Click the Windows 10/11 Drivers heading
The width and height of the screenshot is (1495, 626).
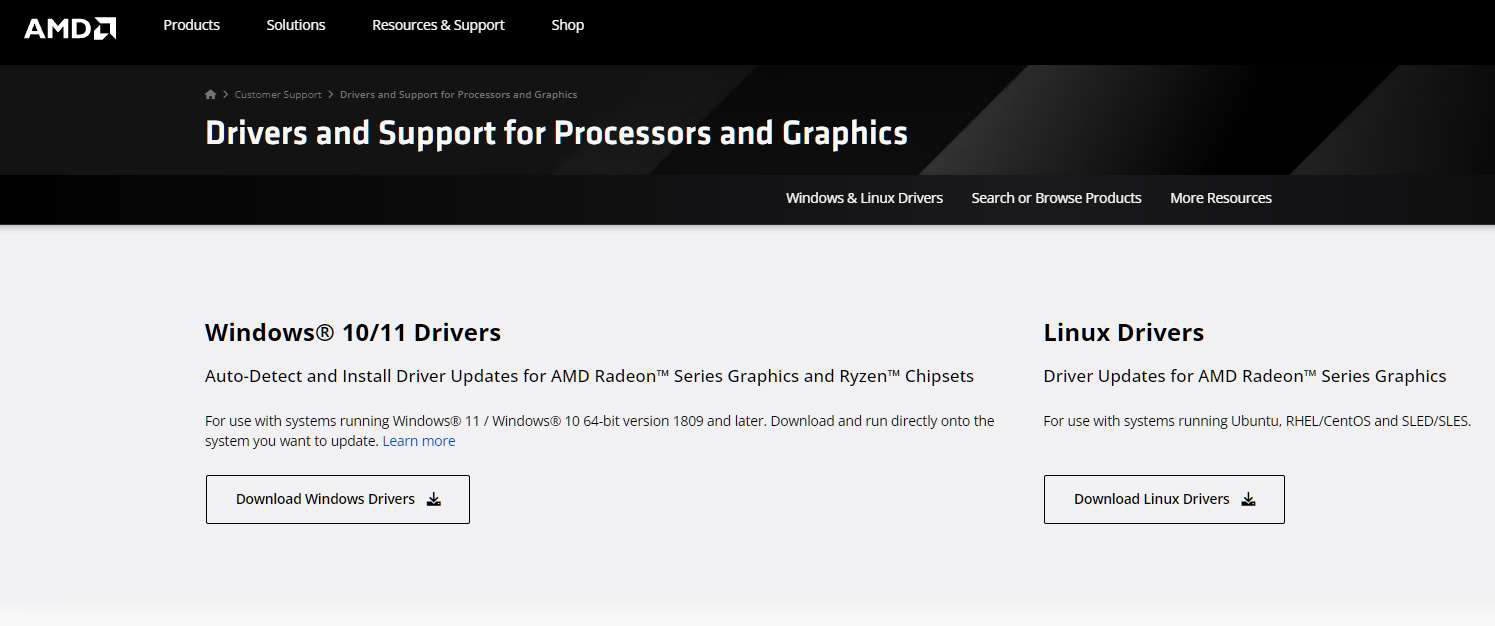(352, 332)
